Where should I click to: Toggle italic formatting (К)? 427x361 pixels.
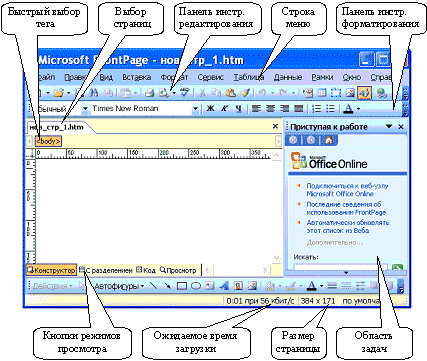tap(225, 108)
